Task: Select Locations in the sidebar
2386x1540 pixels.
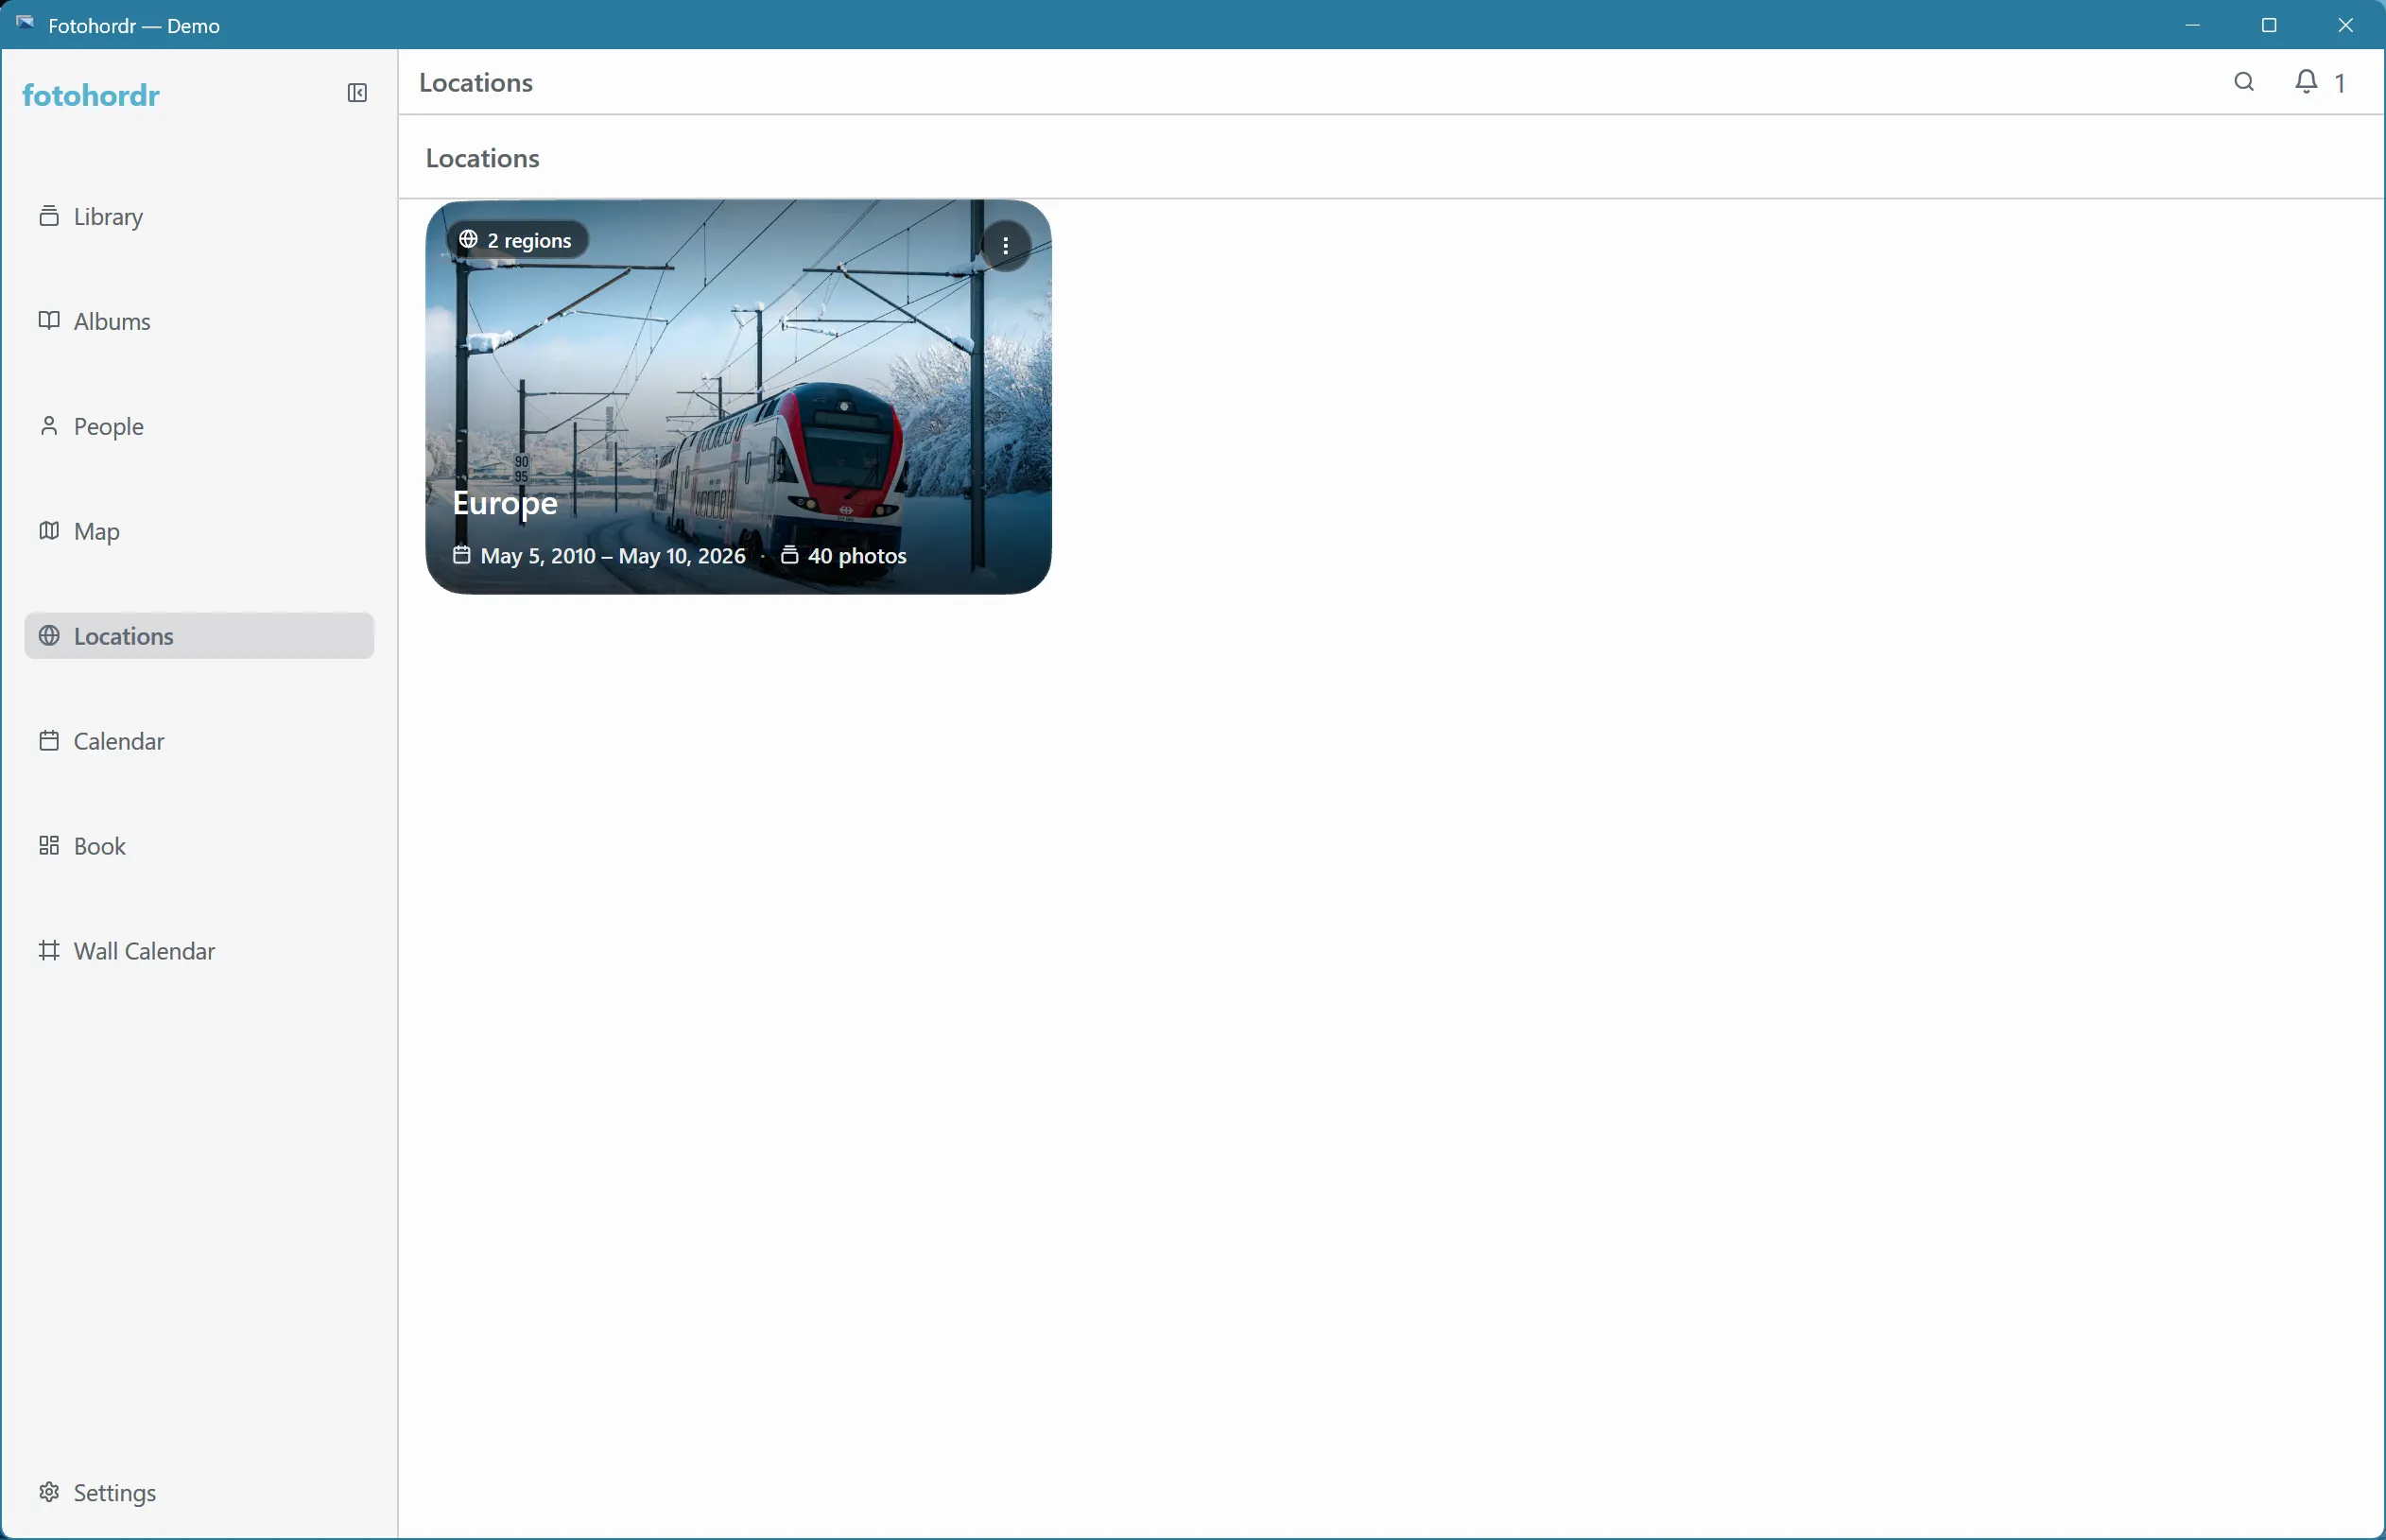Action: tap(199, 636)
